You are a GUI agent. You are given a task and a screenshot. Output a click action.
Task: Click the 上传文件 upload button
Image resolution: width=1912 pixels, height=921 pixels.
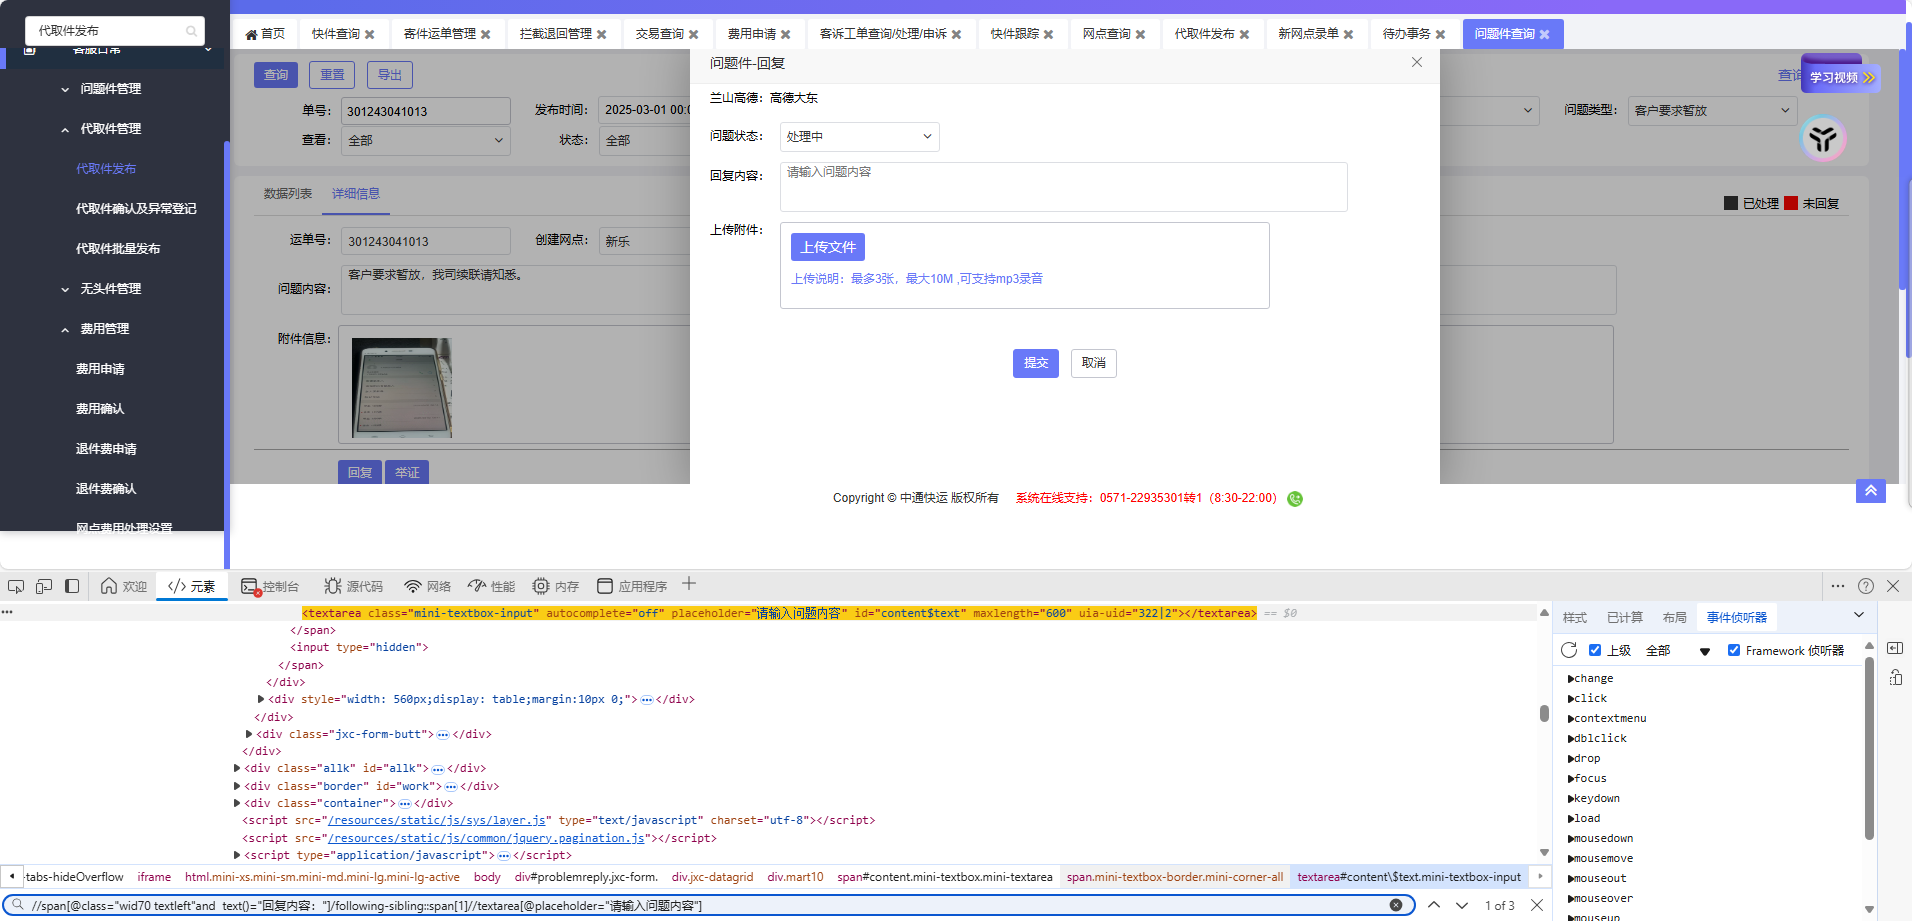(x=828, y=247)
